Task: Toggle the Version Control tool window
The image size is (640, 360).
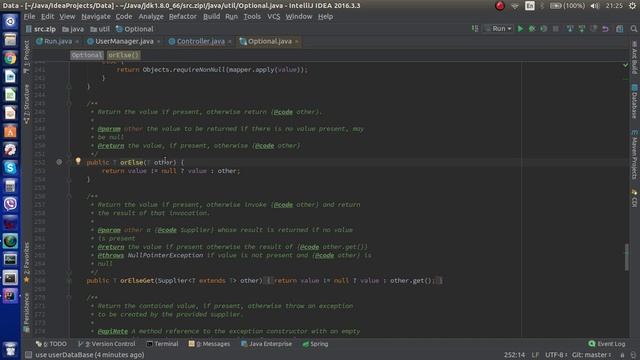Action: [107, 344]
